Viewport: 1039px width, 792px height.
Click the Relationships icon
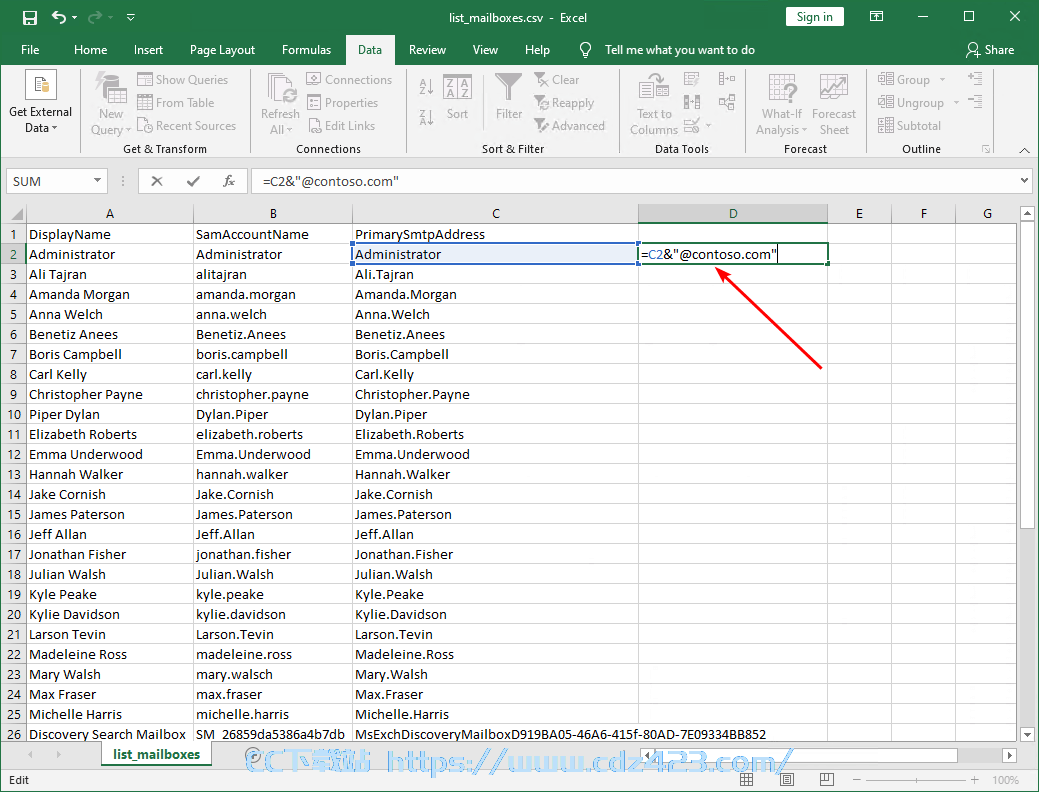pos(726,102)
